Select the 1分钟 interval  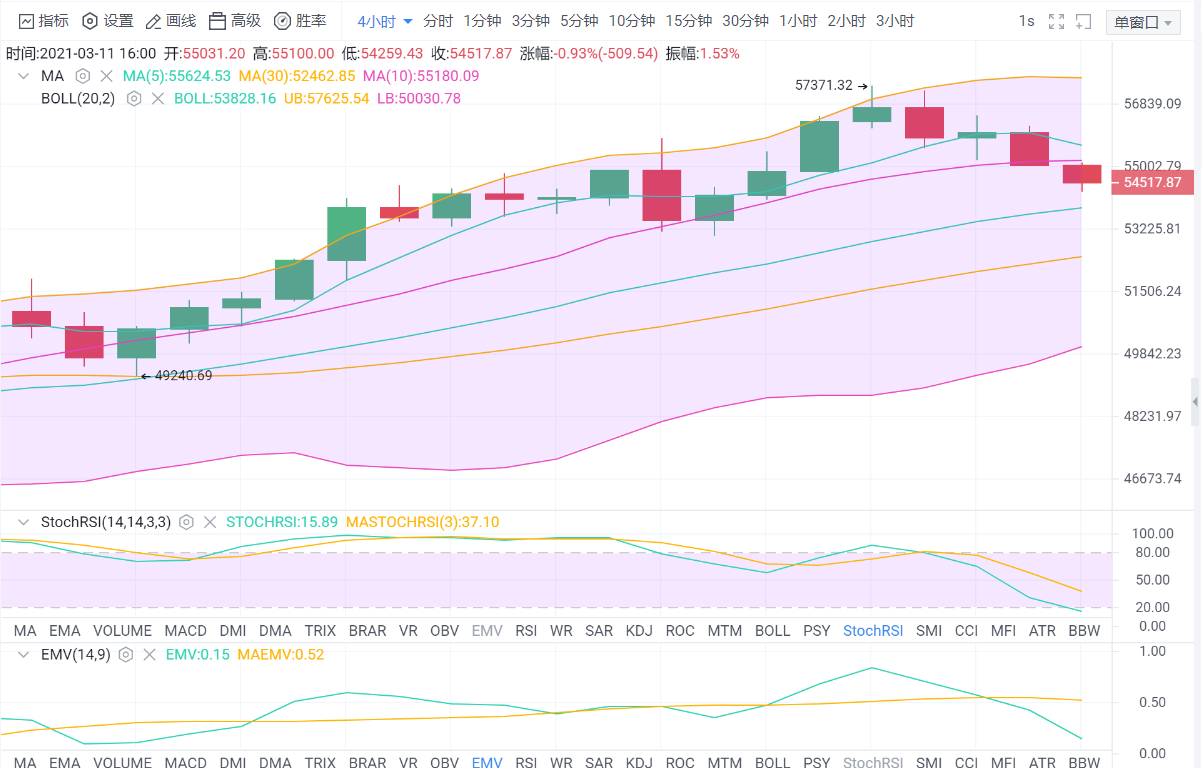[x=482, y=21]
